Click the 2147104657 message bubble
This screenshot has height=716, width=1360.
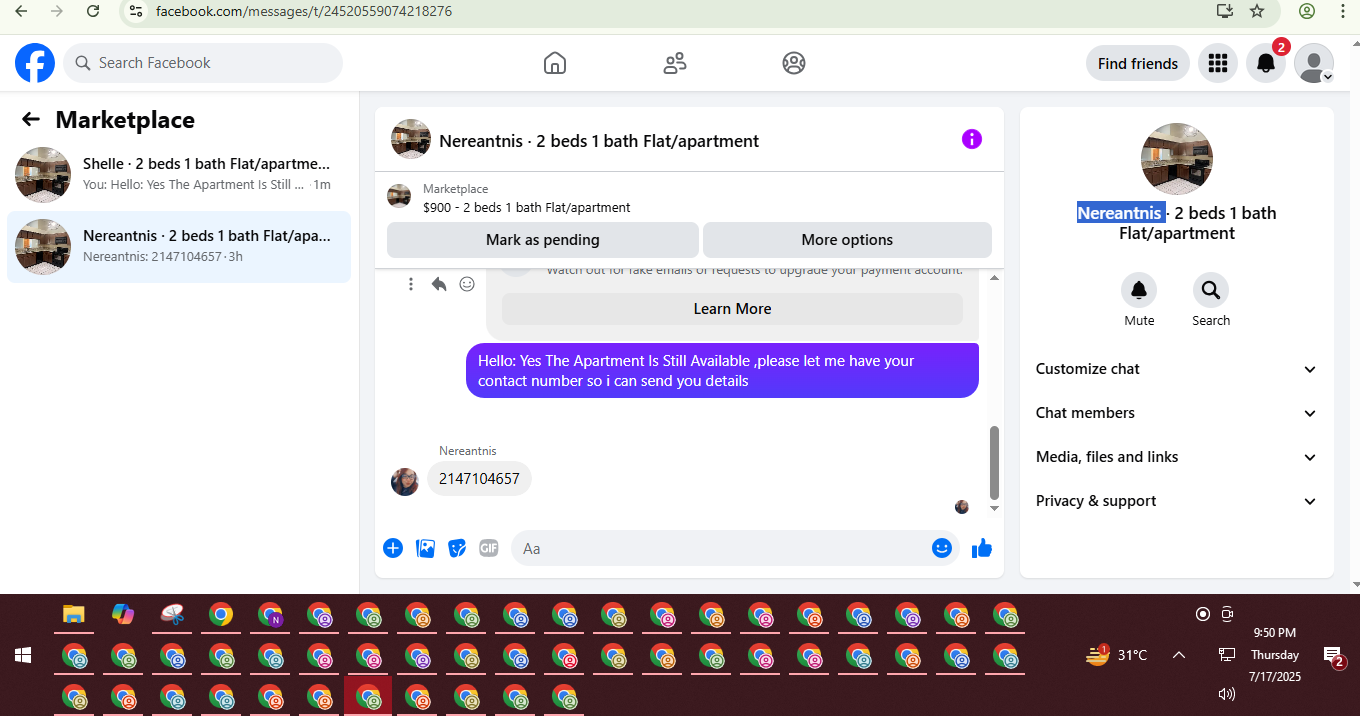coord(479,479)
